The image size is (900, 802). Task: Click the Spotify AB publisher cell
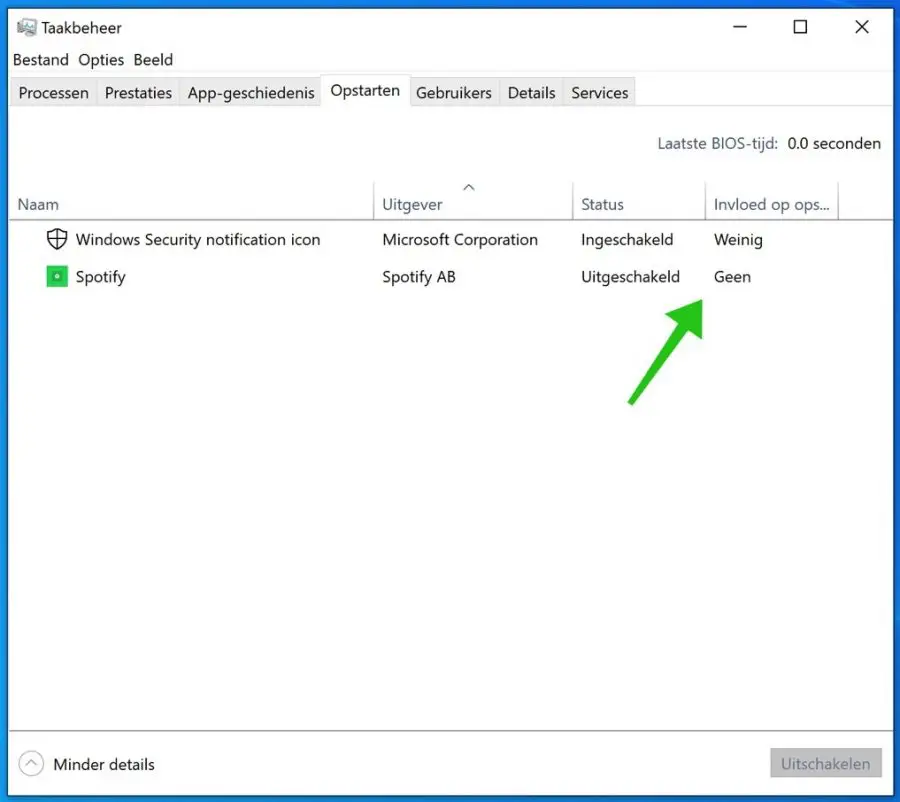click(x=418, y=277)
